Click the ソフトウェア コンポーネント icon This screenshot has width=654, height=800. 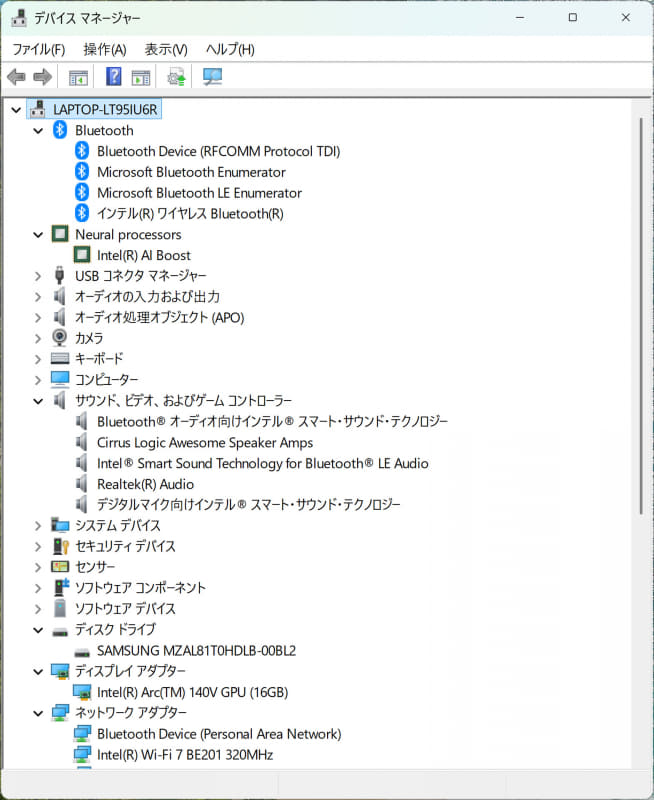click(x=61, y=587)
